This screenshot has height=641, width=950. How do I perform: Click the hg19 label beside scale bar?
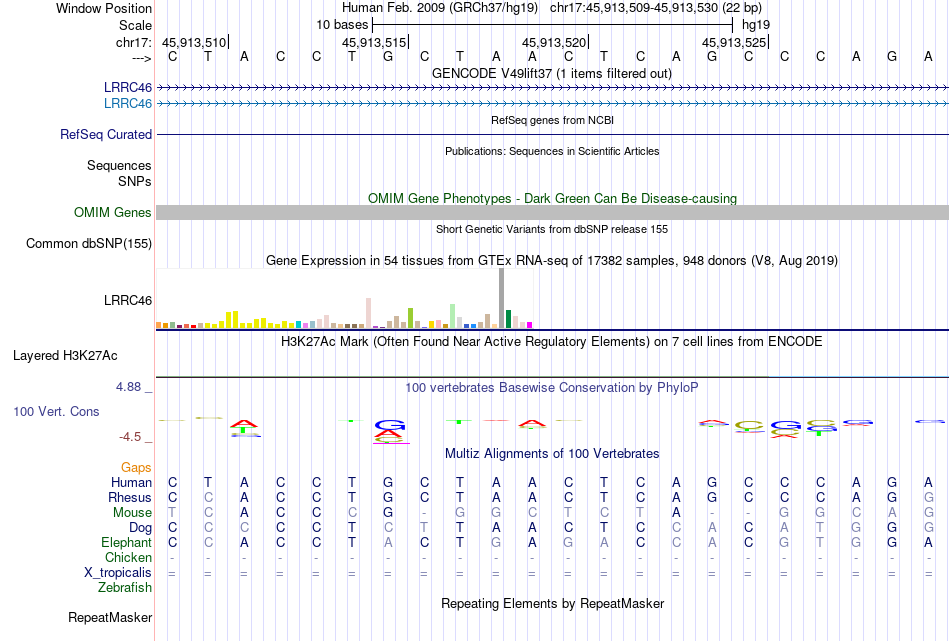tap(756, 25)
